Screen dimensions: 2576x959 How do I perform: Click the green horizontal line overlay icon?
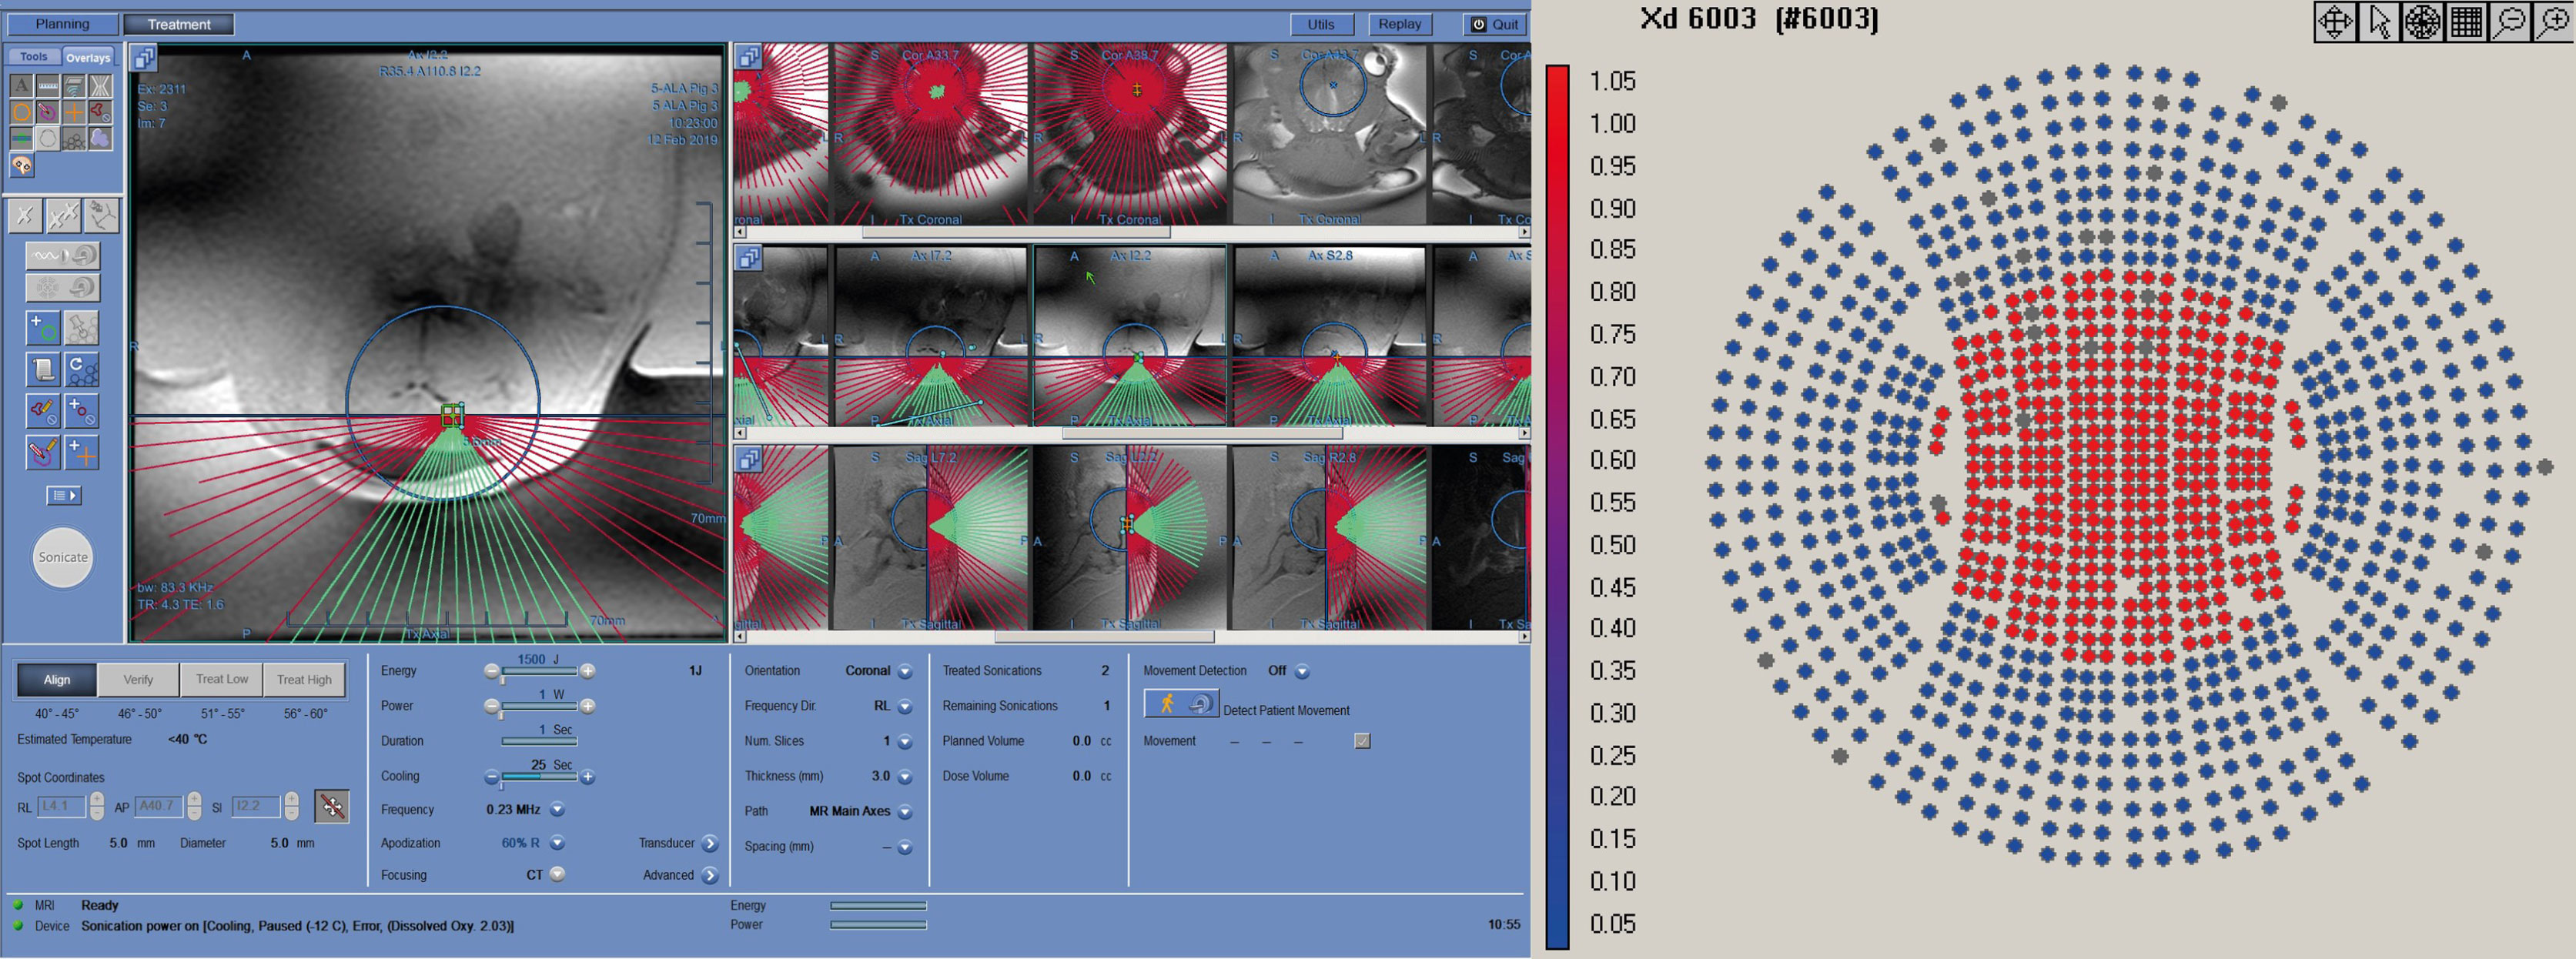coord(21,138)
